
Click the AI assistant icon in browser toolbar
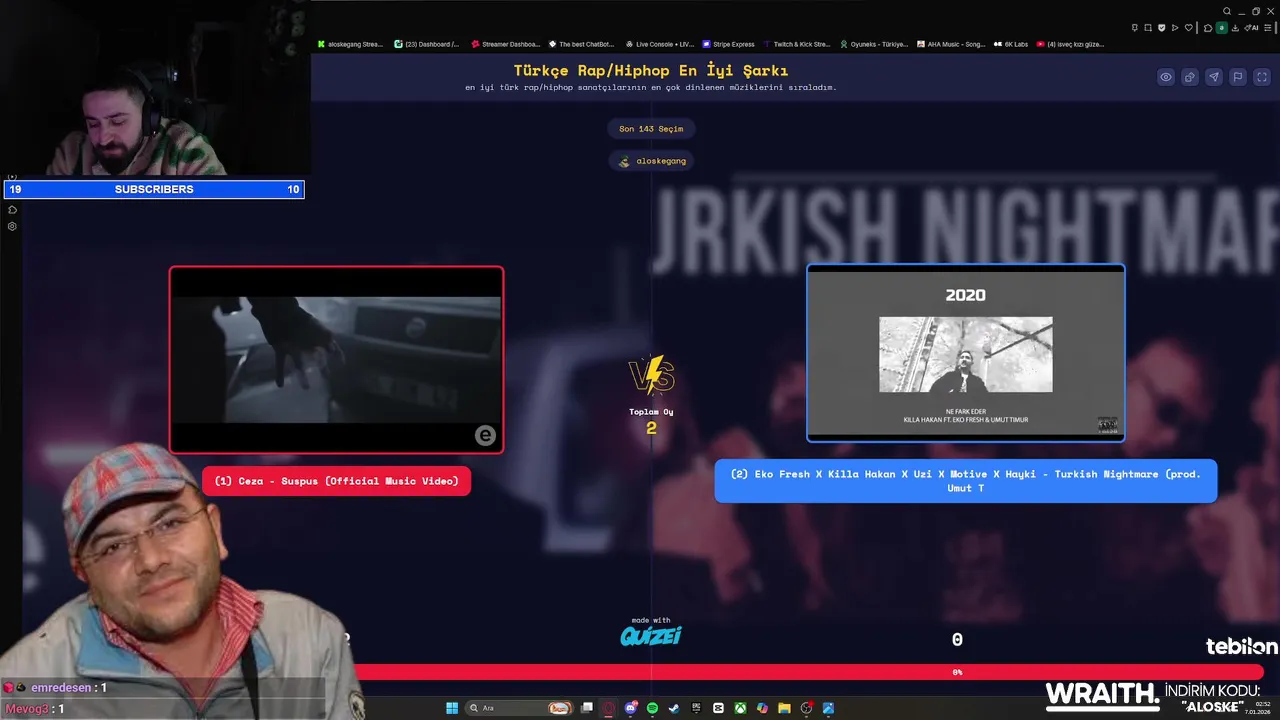click(1251, 27)
